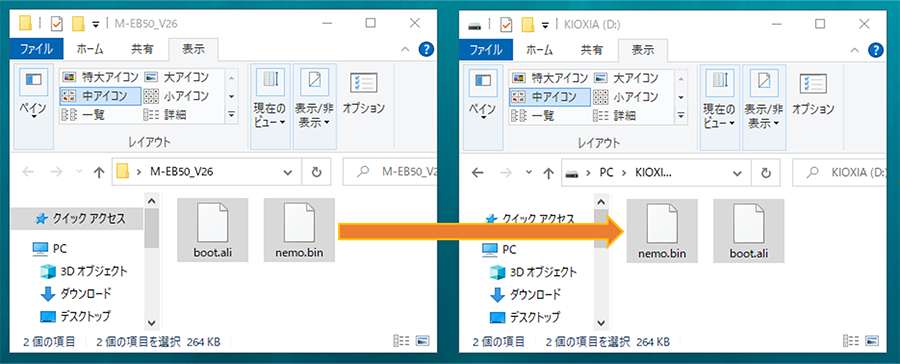Collapse the ribbon in the KIOXIA window

coord(854,49)
